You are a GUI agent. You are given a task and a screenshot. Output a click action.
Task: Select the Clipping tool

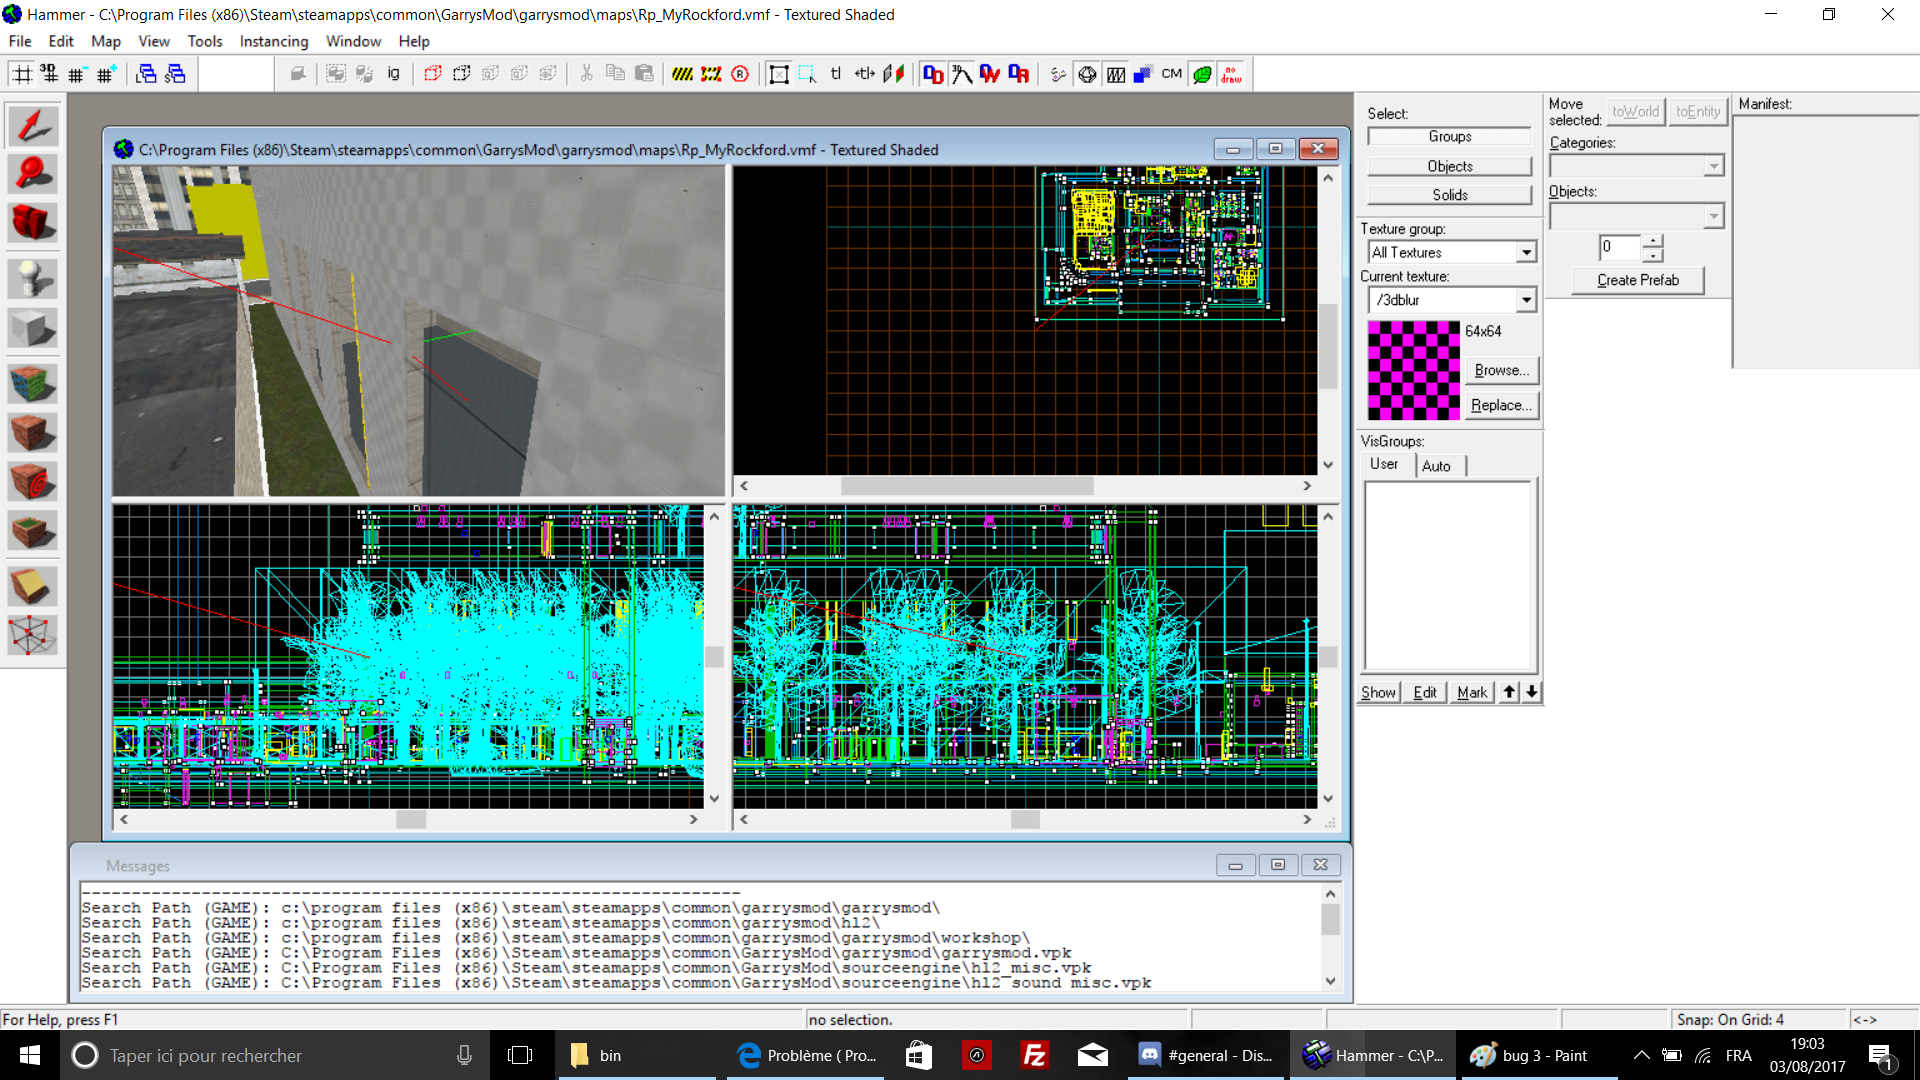(32, 587)
